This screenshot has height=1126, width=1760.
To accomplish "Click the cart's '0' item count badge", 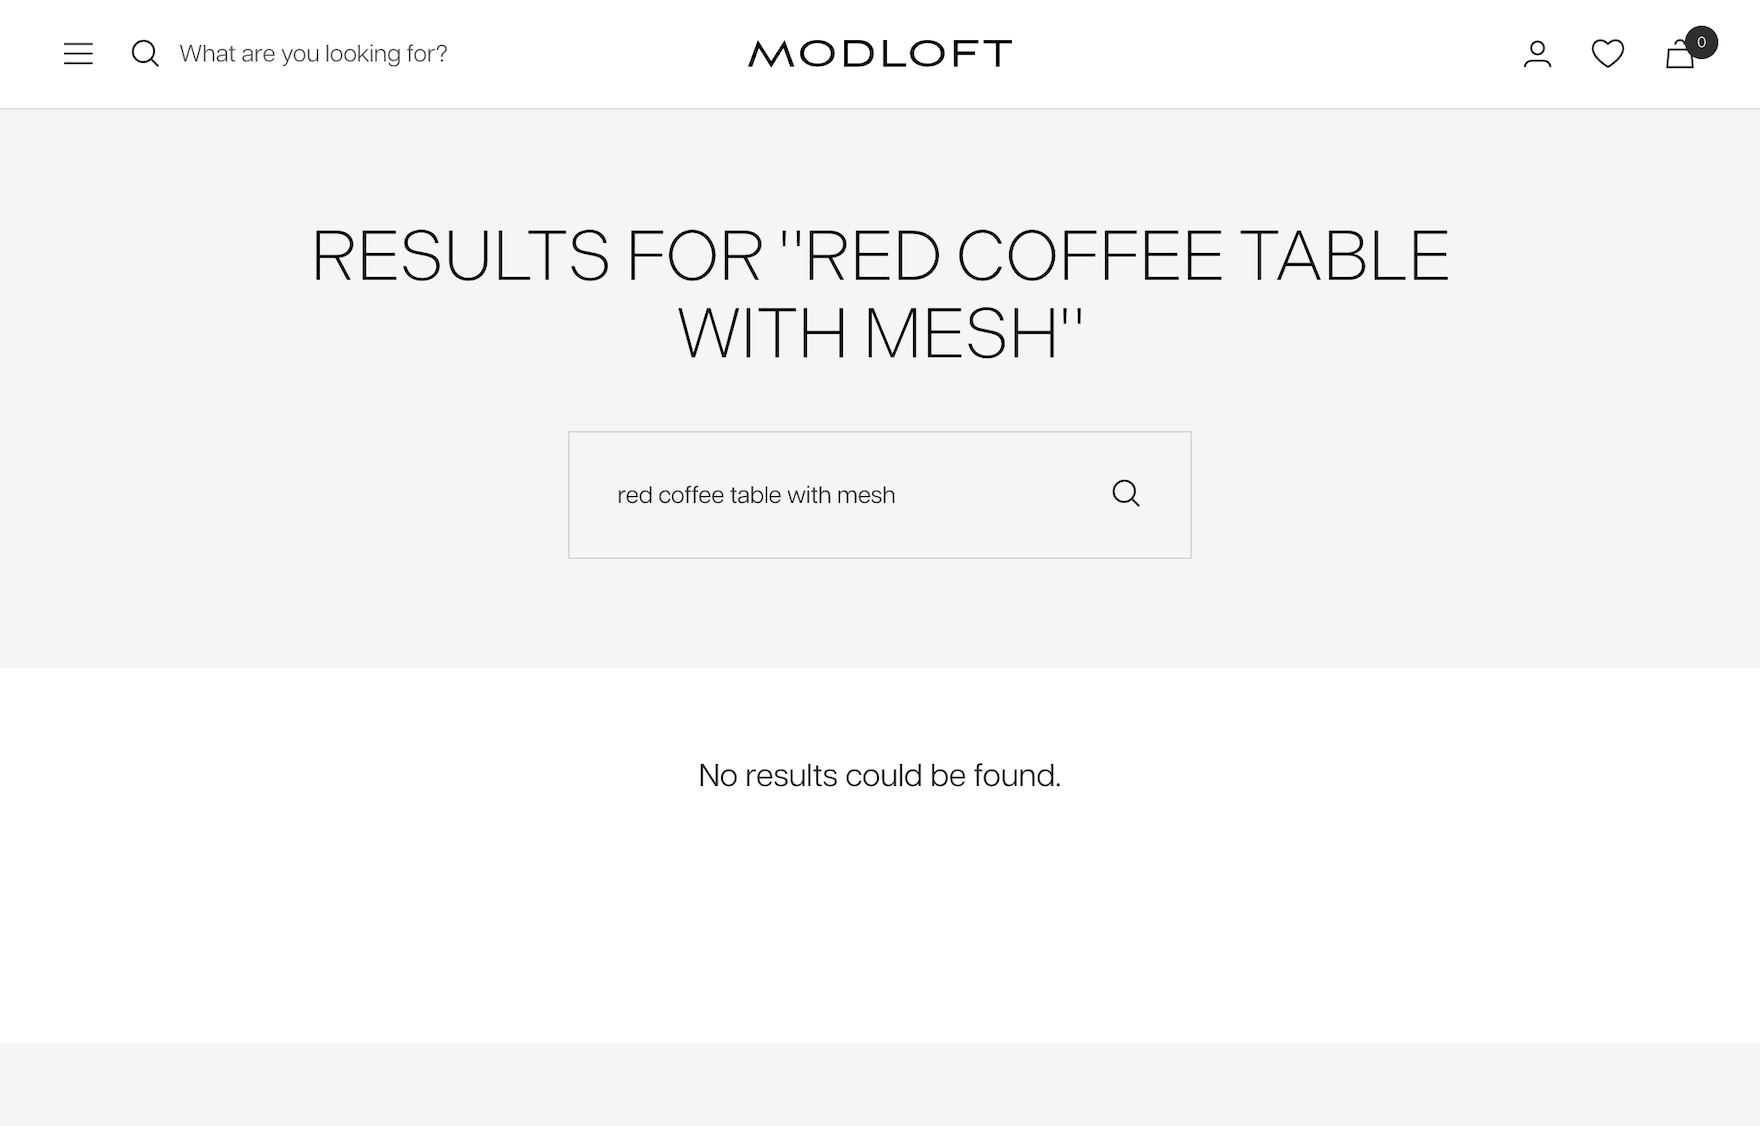I will (1701, 42).
